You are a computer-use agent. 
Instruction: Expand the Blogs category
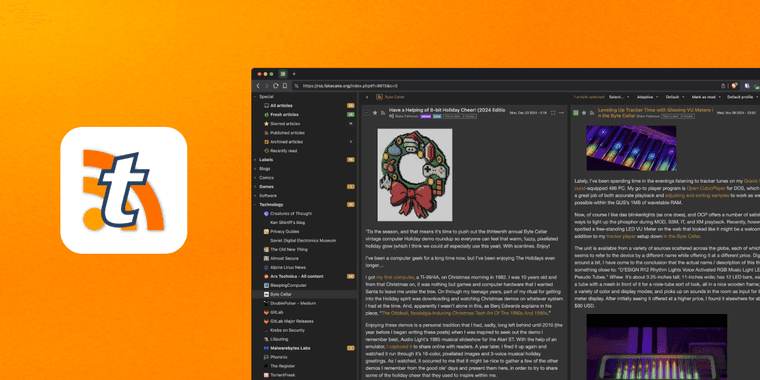click(255, 169)
